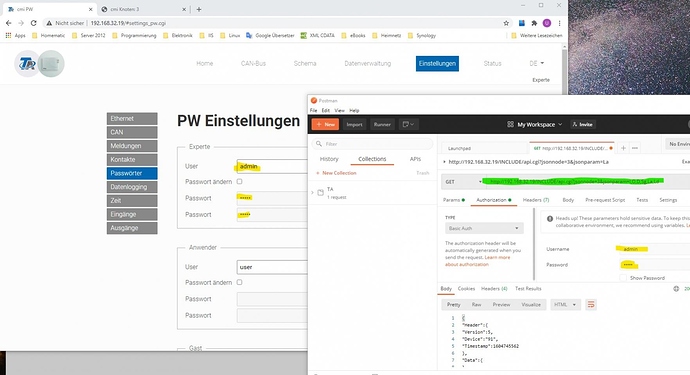Open Chrome extensions puzzle icon

(534, 23)
